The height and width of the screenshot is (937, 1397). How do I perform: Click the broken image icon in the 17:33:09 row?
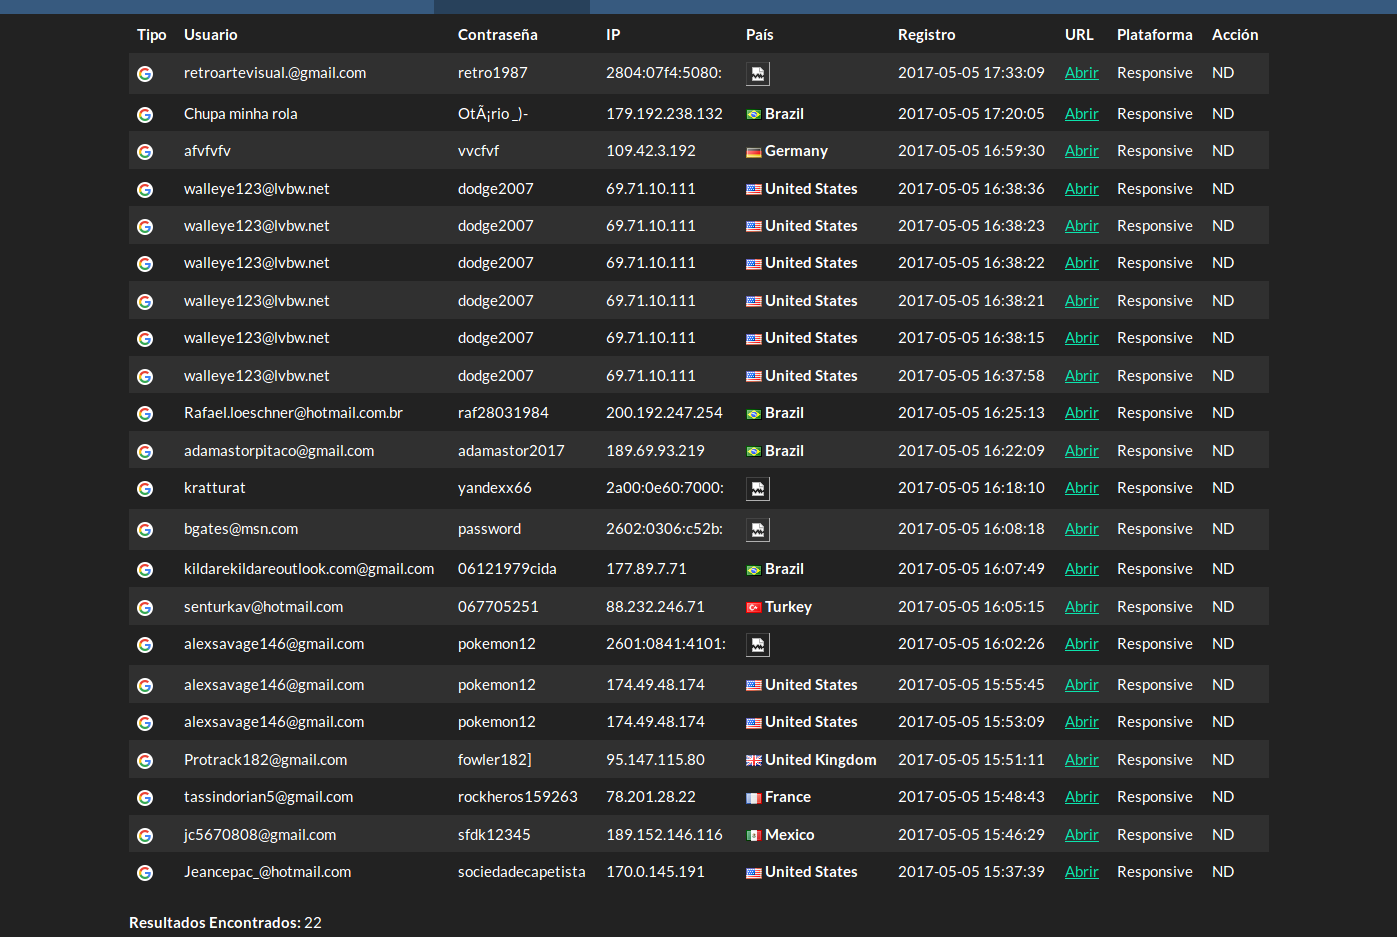[758, 74]
